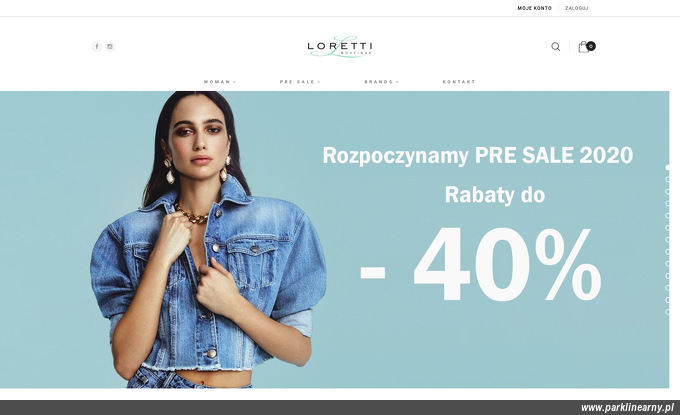The image size is (680, 415).
Task: Click the magnifying glass search icon
Action: pyautogui.click(x=556, y=46)
